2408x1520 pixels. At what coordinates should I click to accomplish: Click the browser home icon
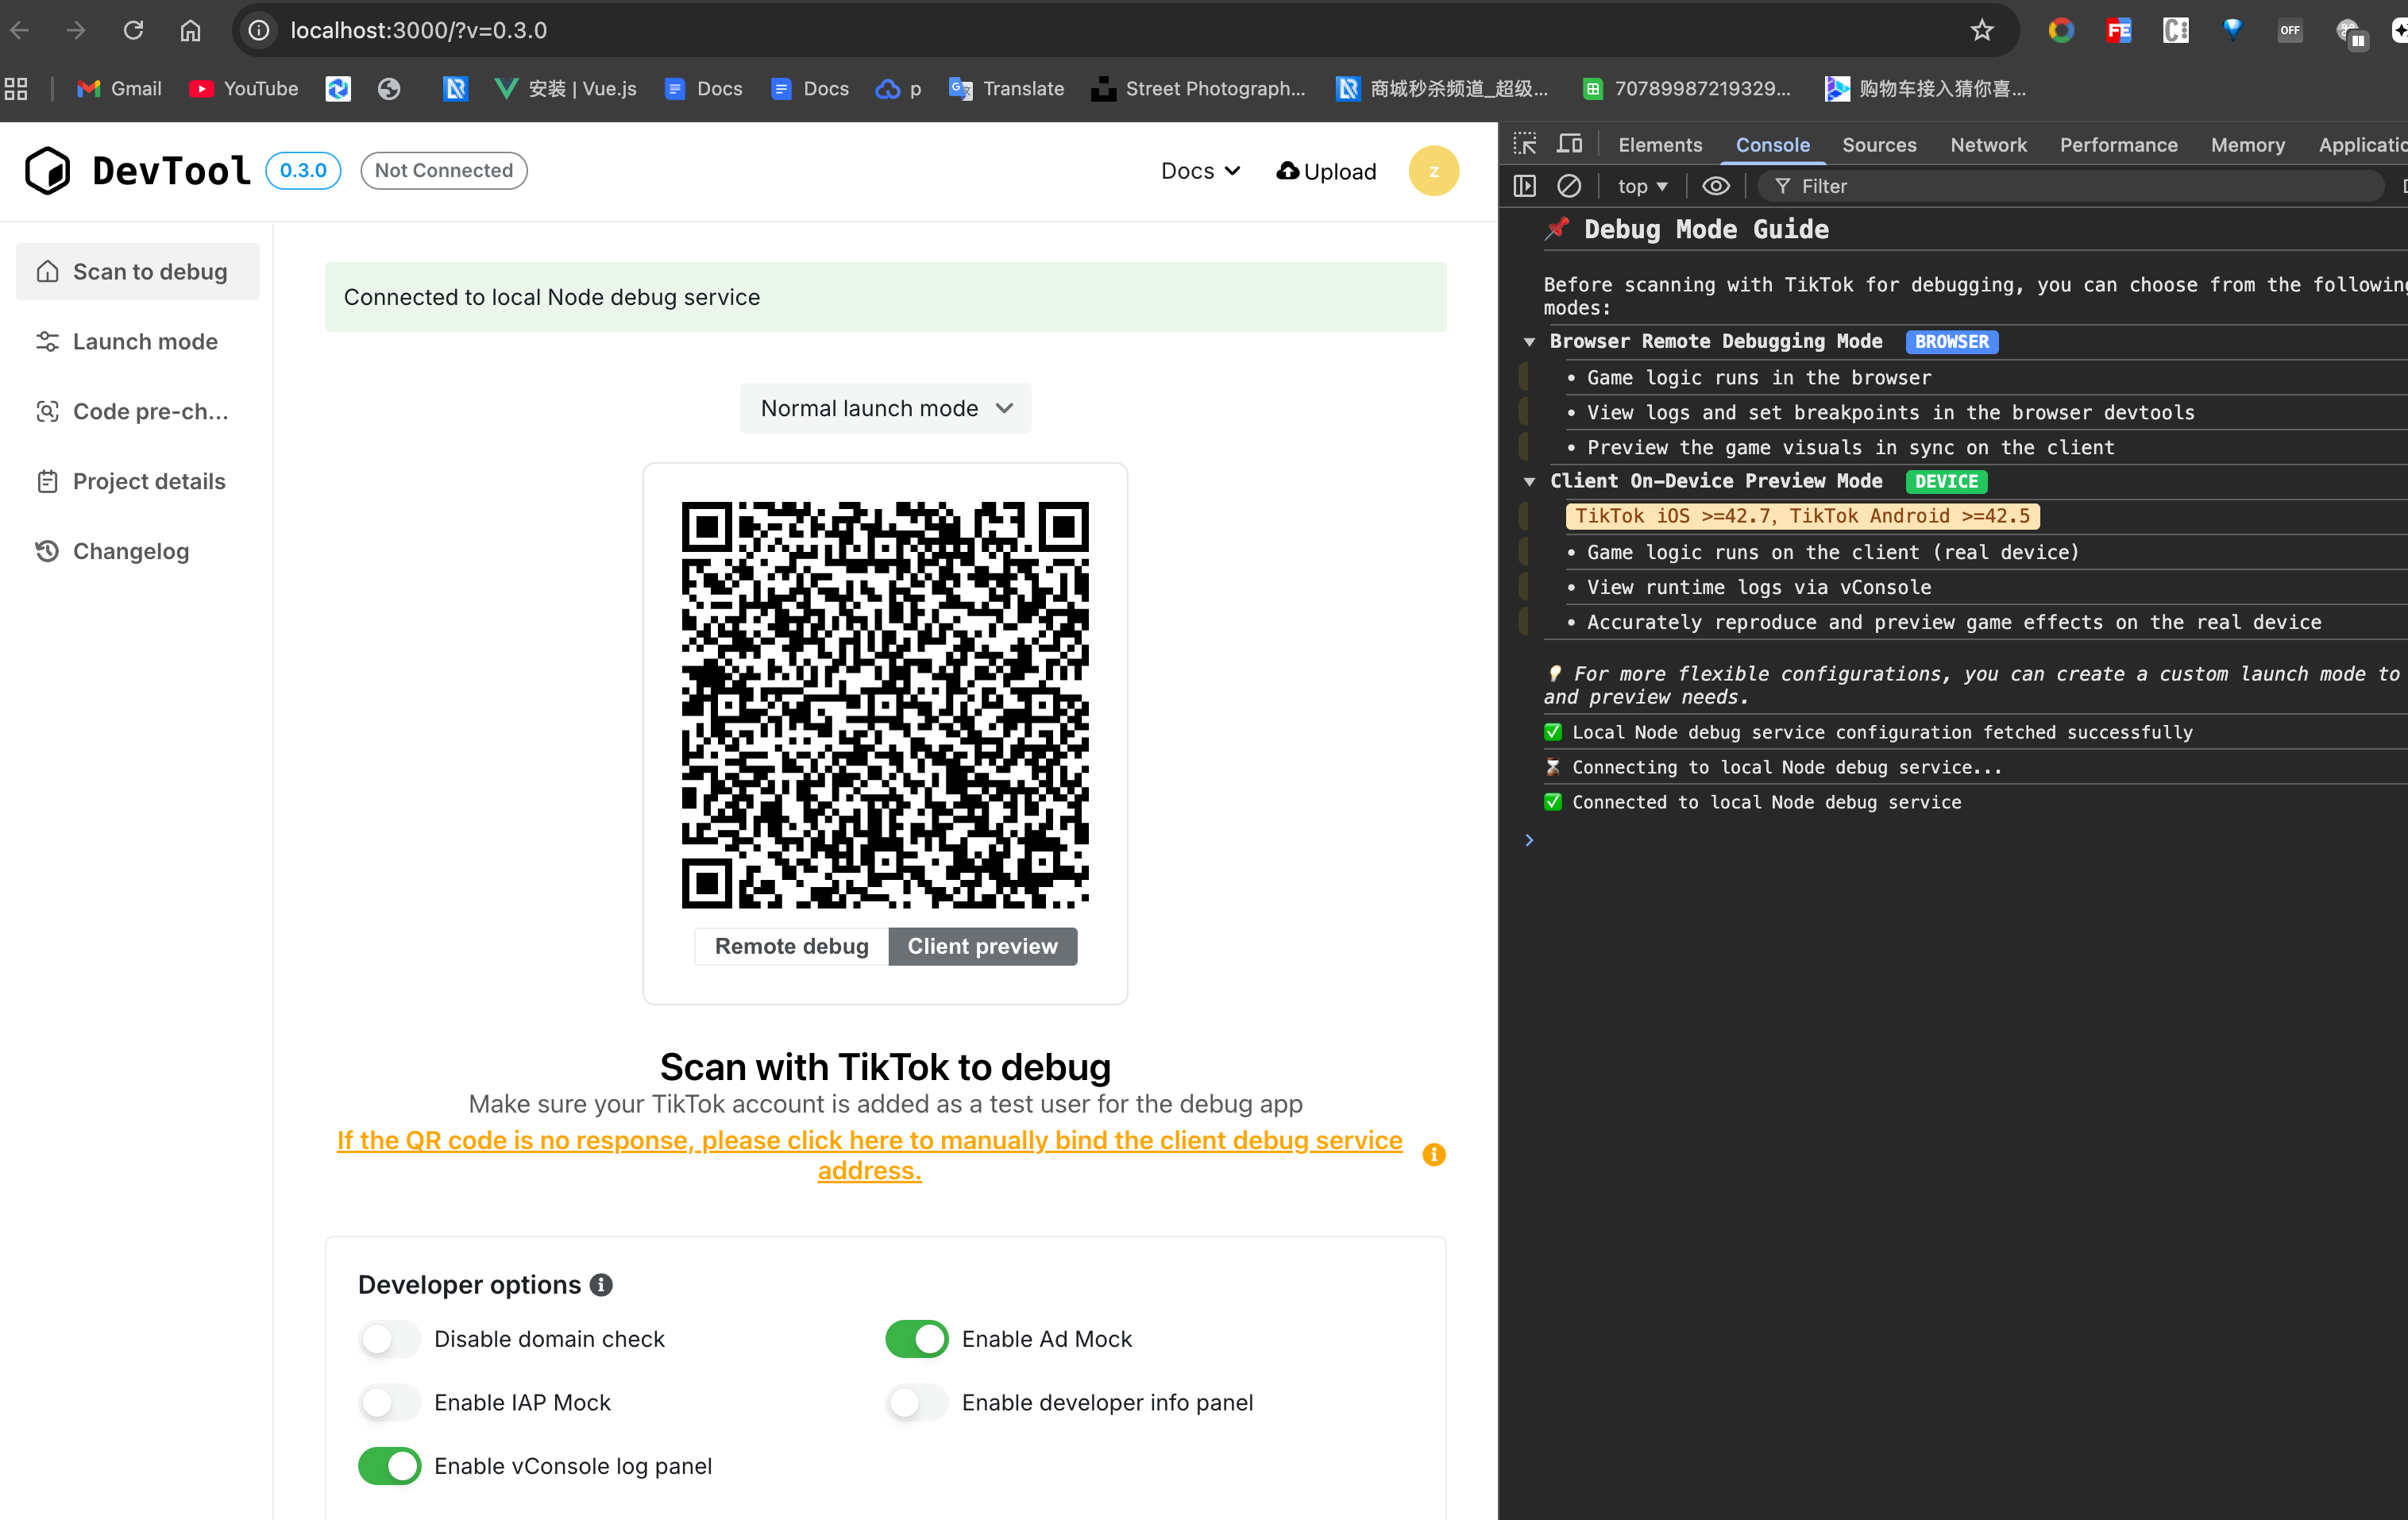[x=190, y=30]
